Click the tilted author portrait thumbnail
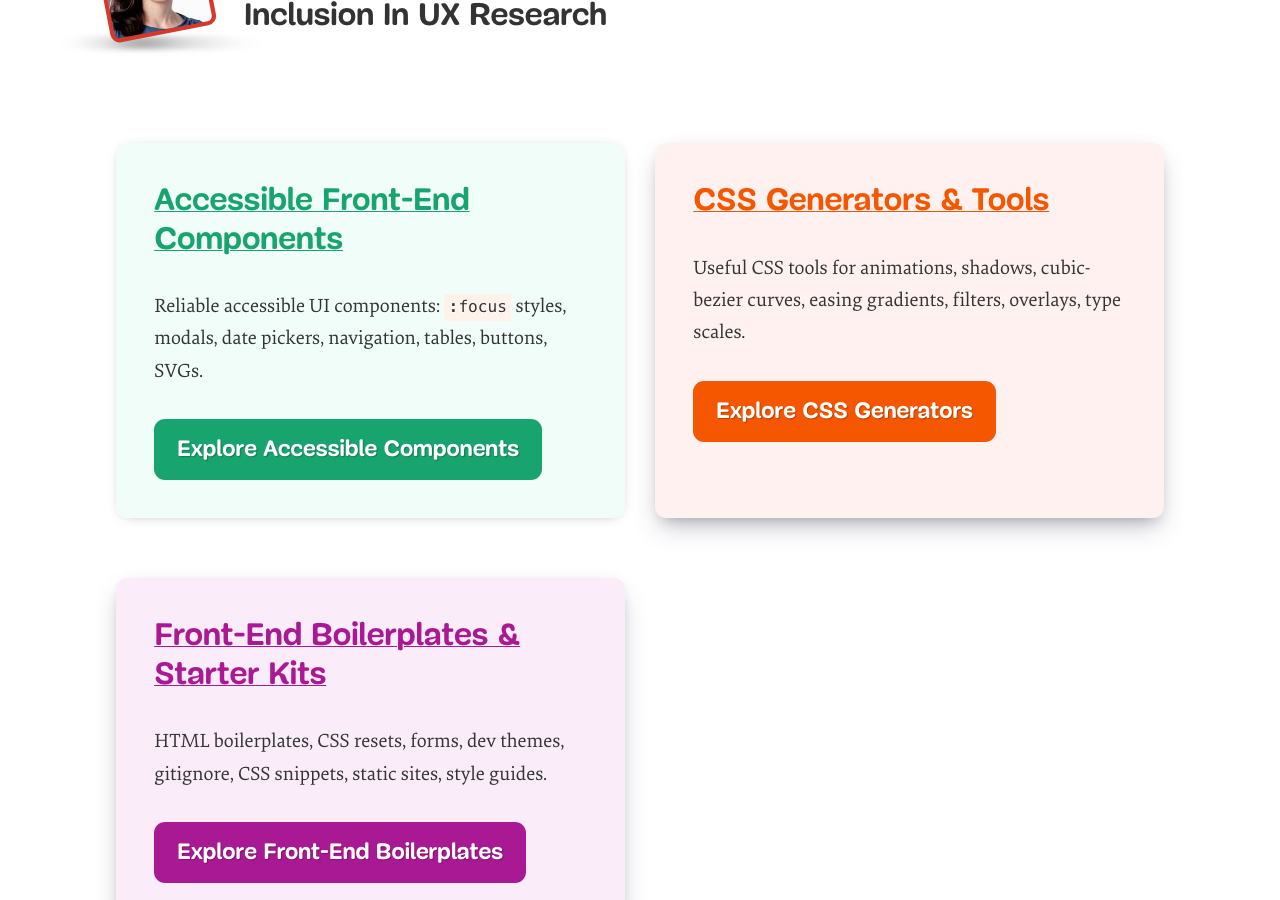1280x900 pixels. click(160, 18)
